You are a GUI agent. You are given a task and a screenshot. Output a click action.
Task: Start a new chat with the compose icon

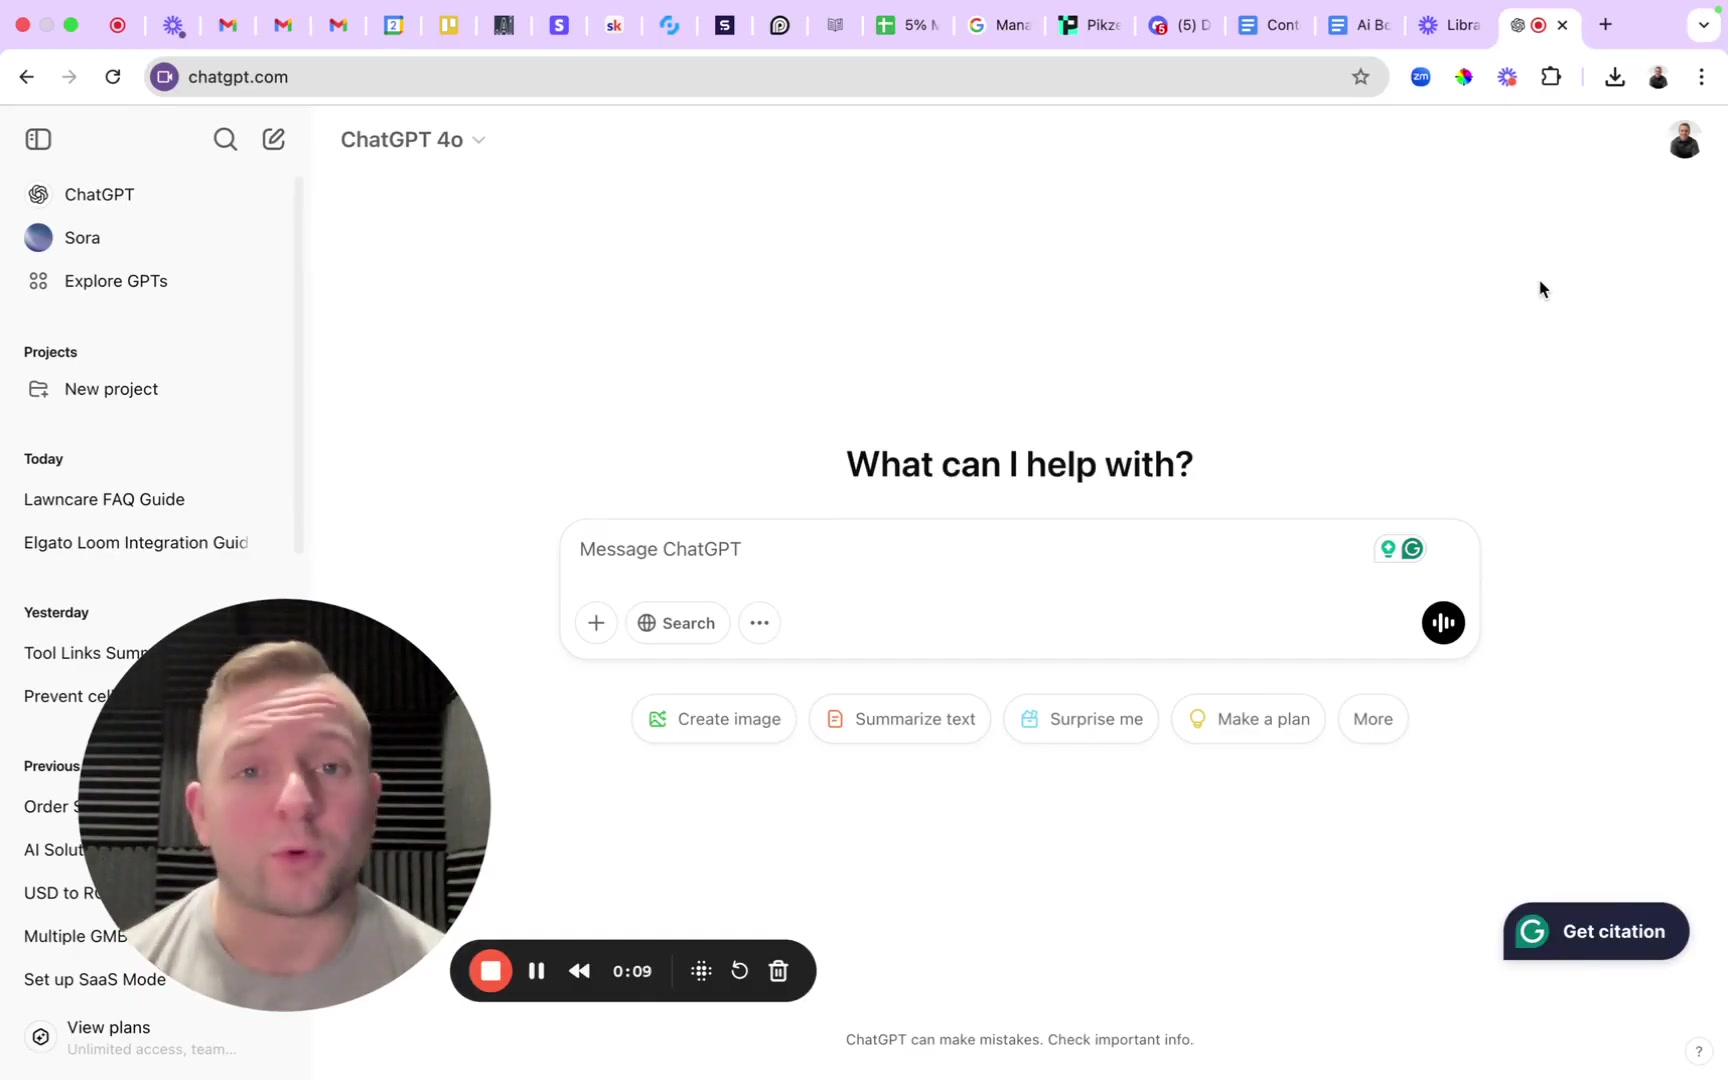pos(274,139)
